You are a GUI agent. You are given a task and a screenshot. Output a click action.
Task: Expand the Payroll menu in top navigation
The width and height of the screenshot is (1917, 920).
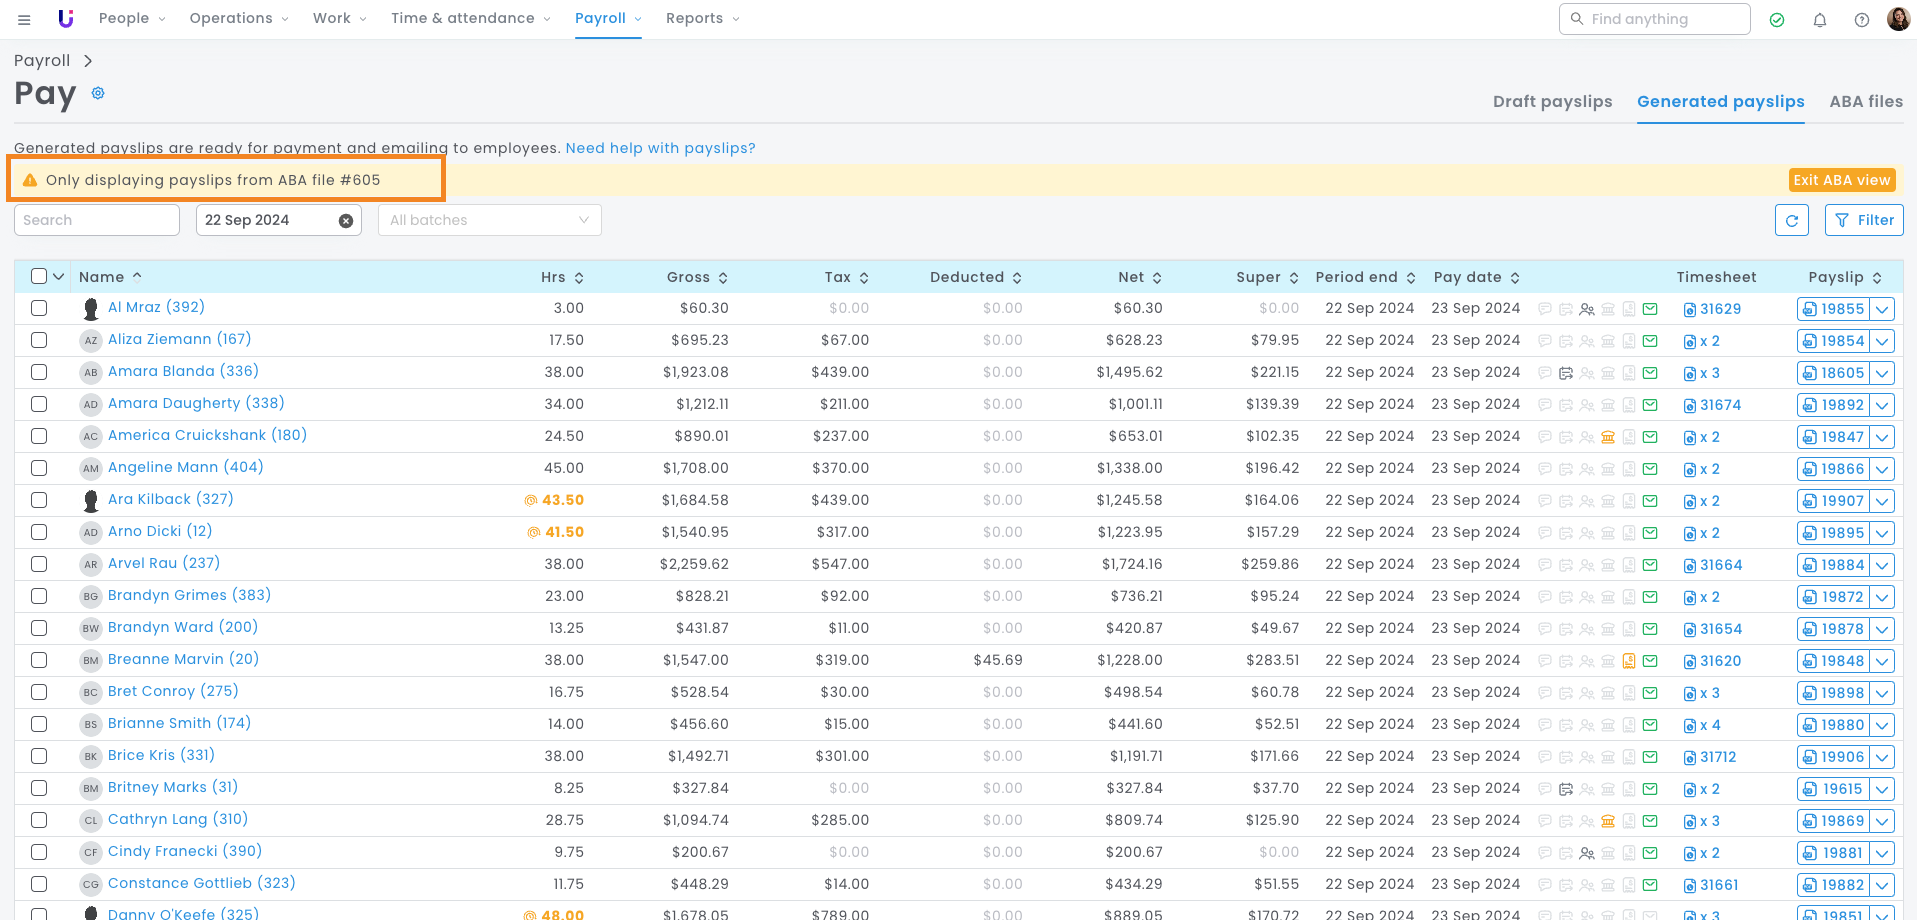click(608, 18)
